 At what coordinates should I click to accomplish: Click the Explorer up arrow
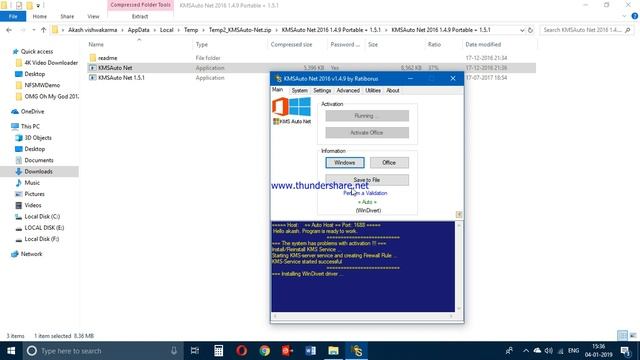(x=43, y=30)
